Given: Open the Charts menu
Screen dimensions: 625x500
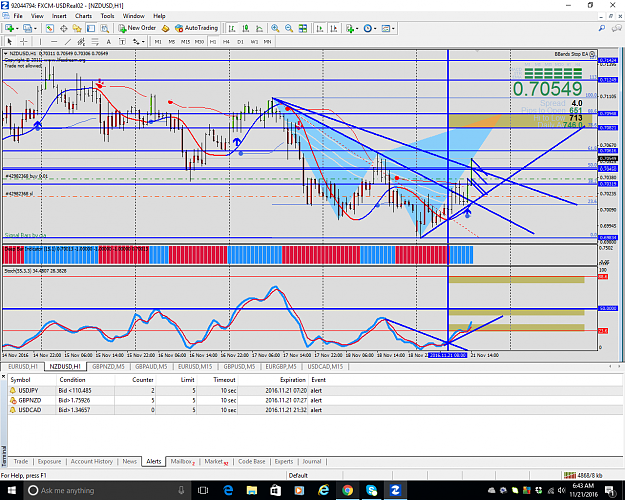Looking at the screenshot, I should point(83,16).
